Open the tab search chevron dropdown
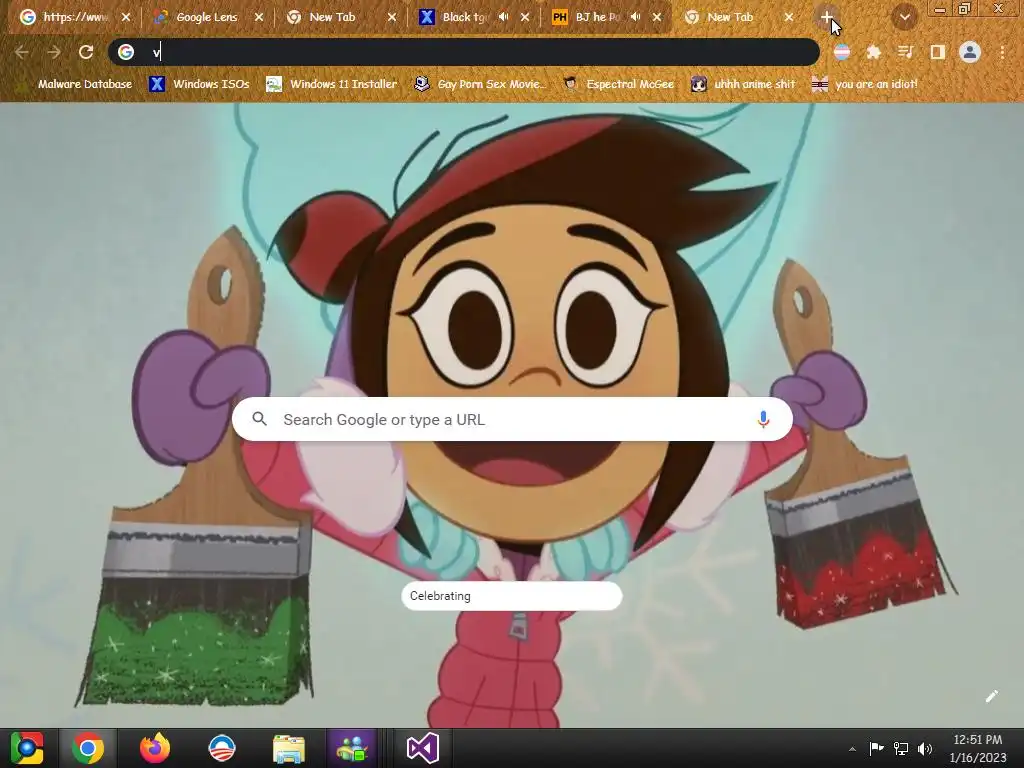The width and height of the screenshot is (1024, 768). 904,18
